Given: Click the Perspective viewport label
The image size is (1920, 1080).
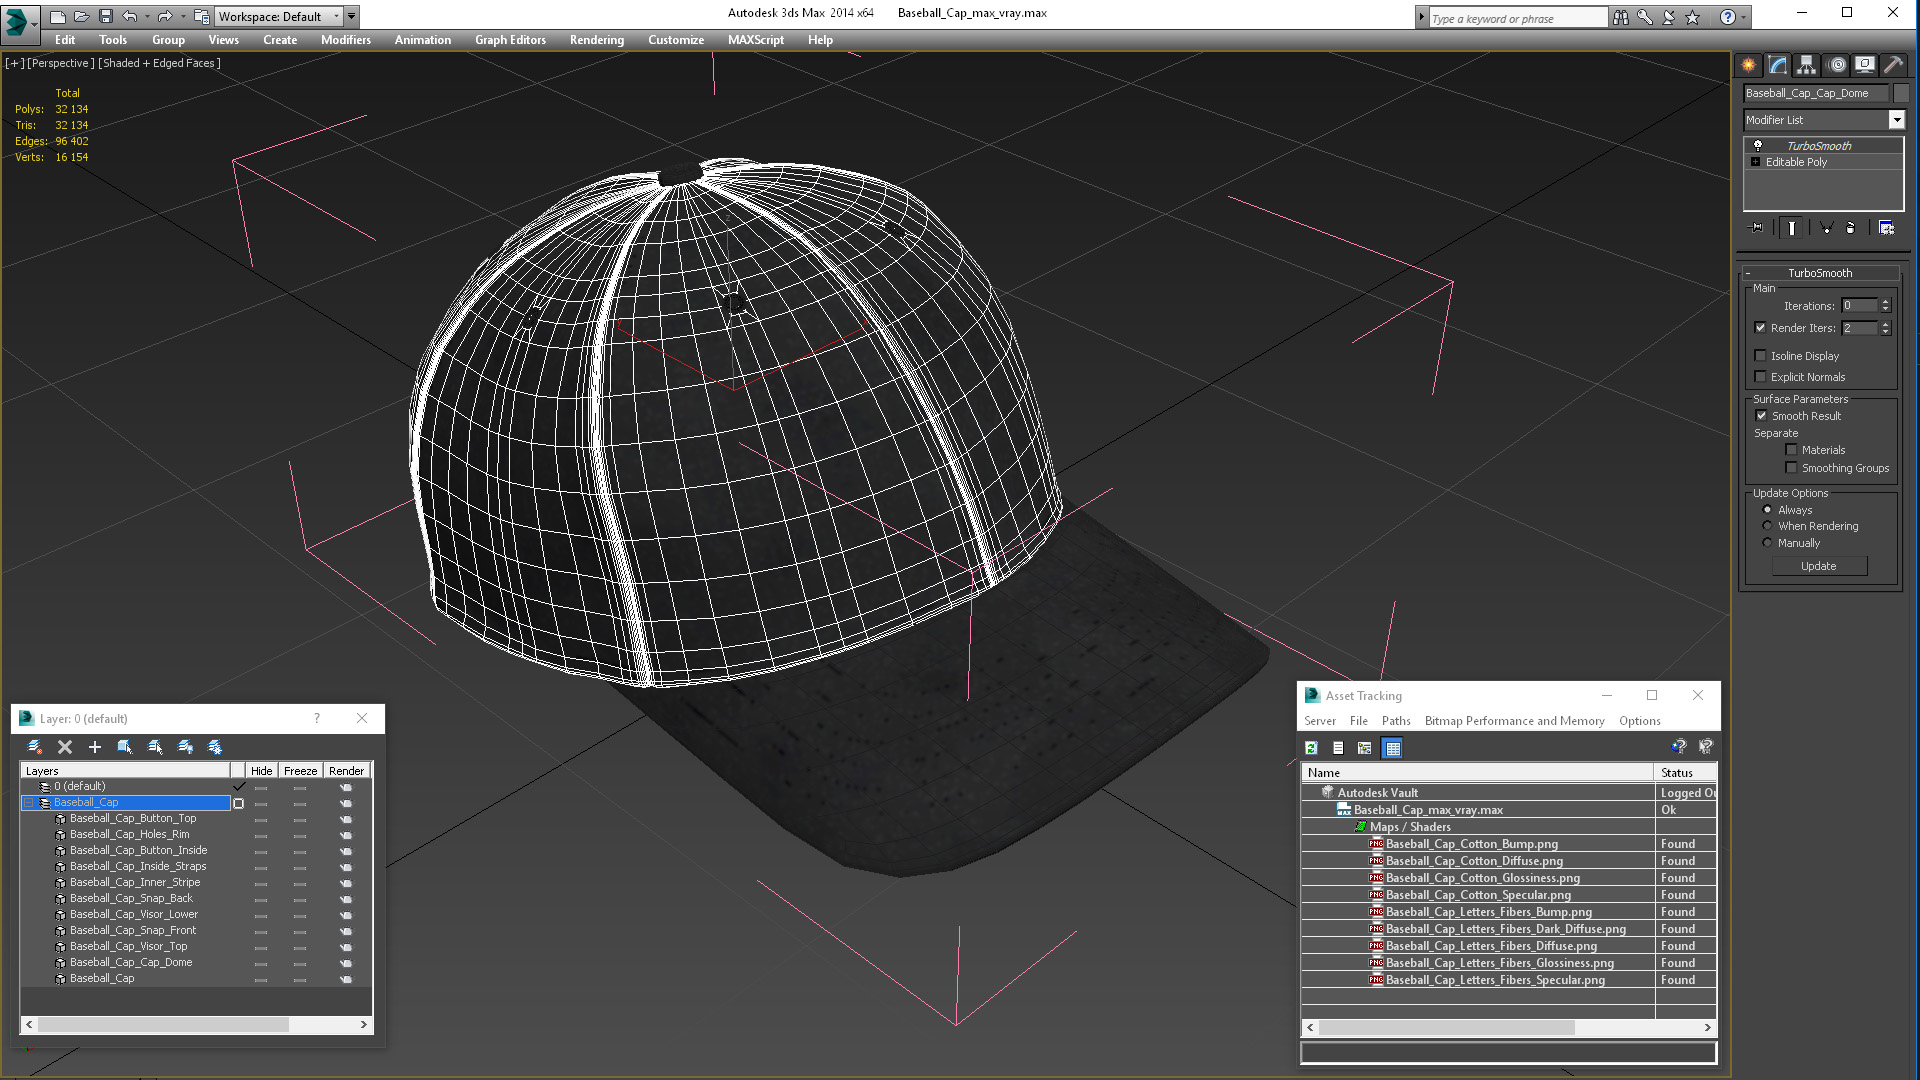Looking at the screenshot, I should click(x=61, y=63).
